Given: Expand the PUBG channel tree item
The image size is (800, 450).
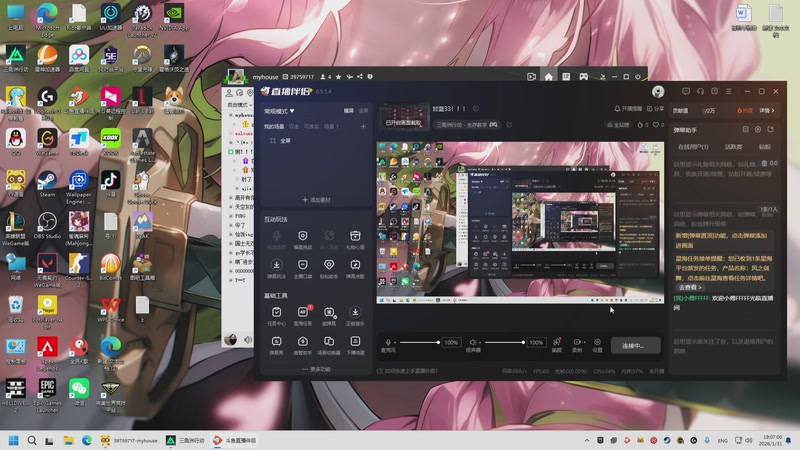Looking at the screenshot, I should tap(231, 216).
